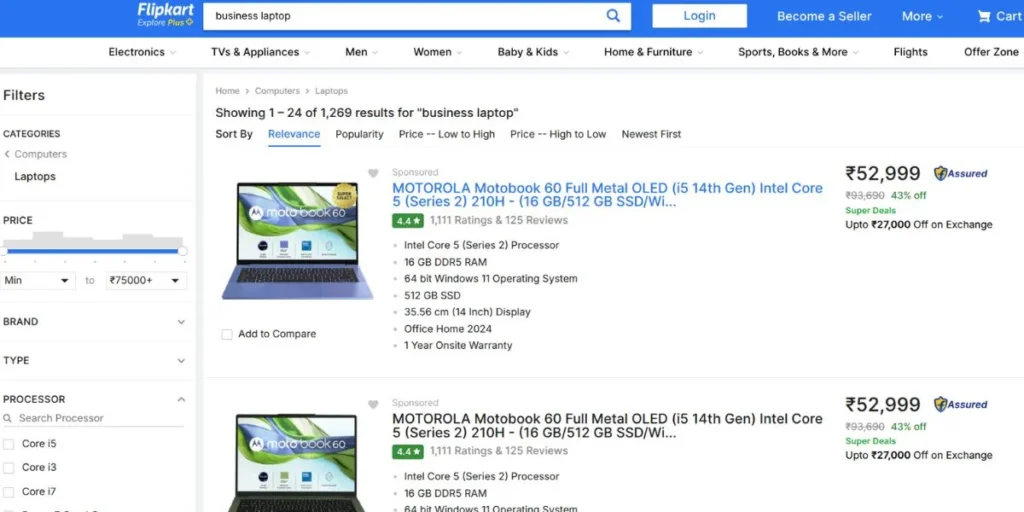Click the Login button
The width and height of the screenshot is (1024, 512).
pos(699,16)
